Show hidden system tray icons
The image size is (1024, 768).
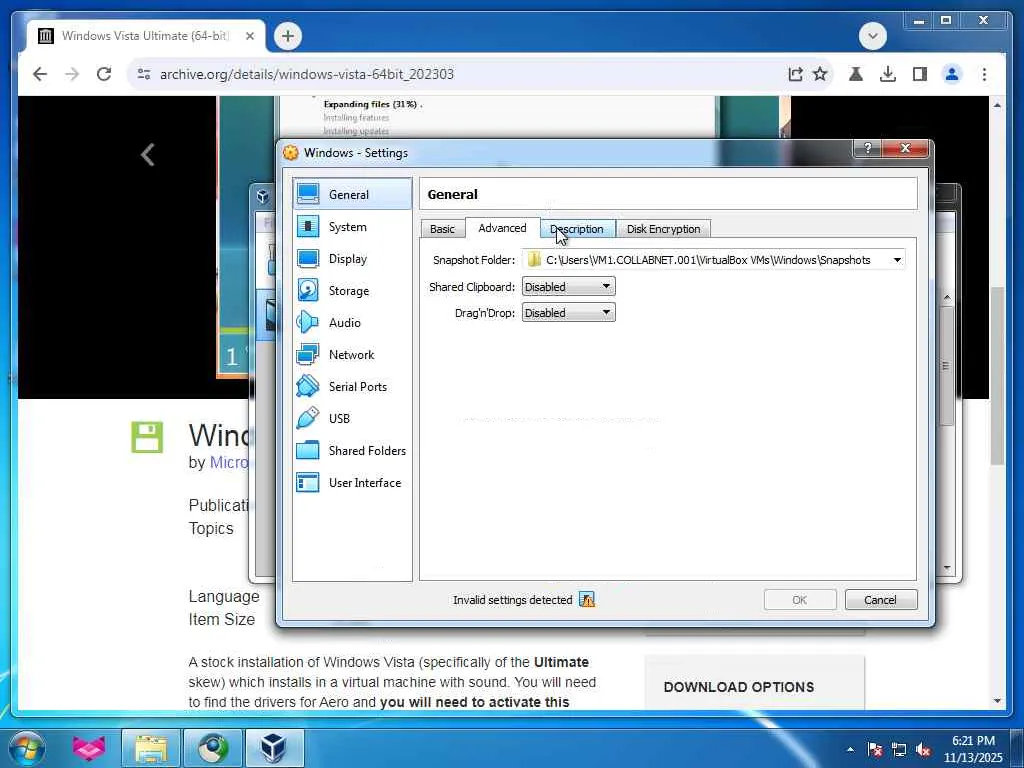pos(850,749)
